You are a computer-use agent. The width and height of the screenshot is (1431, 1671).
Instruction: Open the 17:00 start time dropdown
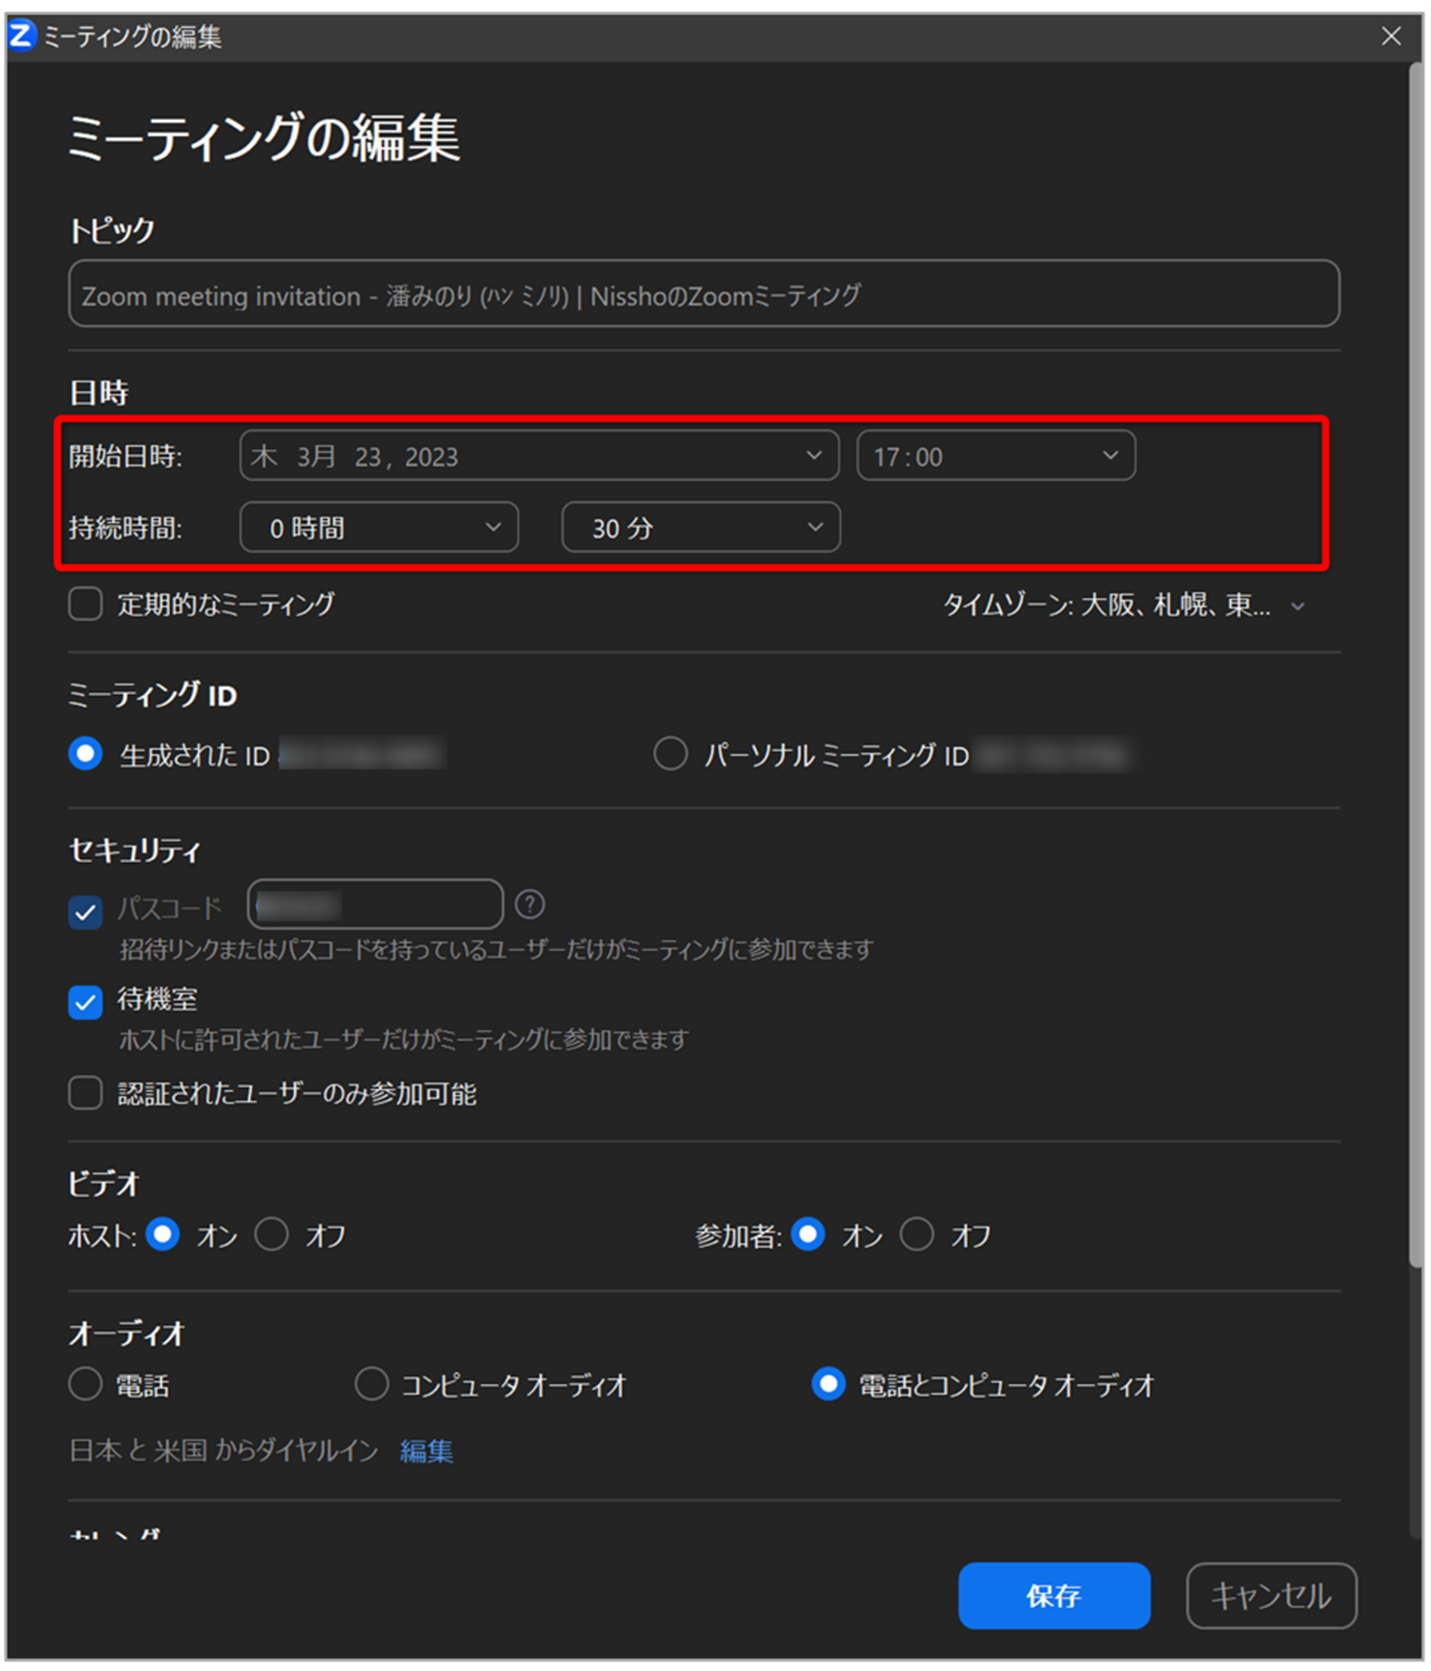(996, 456)
